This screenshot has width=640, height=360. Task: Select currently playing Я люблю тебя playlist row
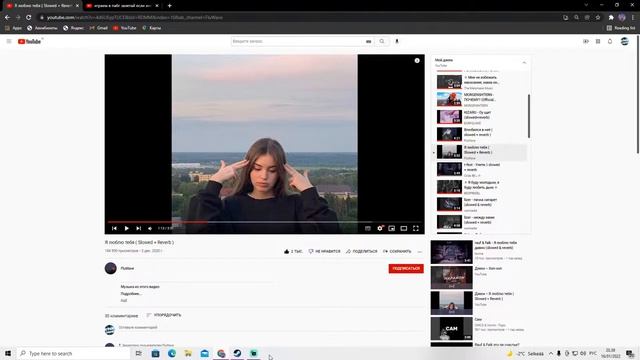pyautogui.click(x=480, y=152)
